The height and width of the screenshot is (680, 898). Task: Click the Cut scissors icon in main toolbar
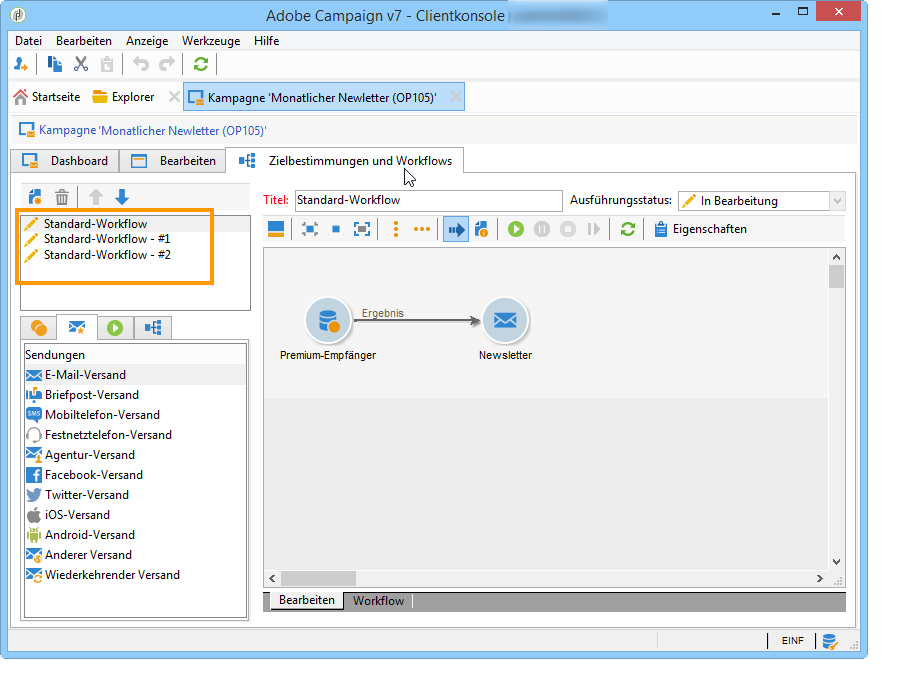(81, 64)
